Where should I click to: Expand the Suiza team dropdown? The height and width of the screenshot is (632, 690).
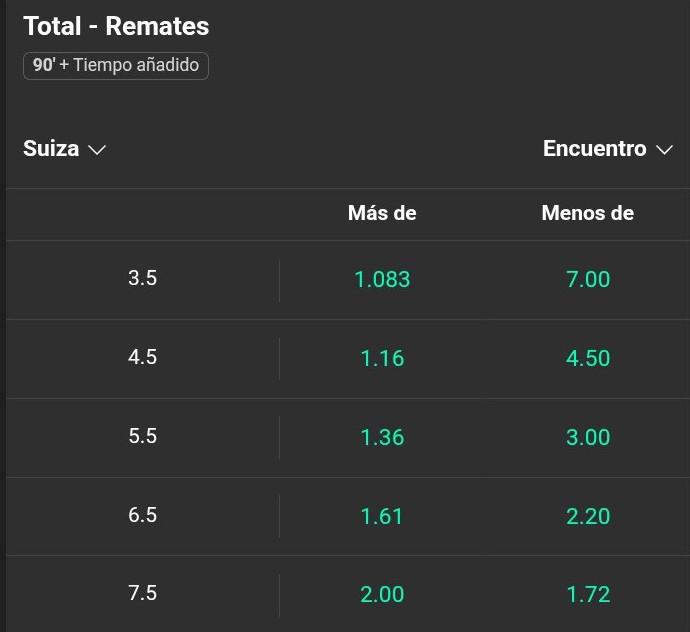click(x=64, y=149)
